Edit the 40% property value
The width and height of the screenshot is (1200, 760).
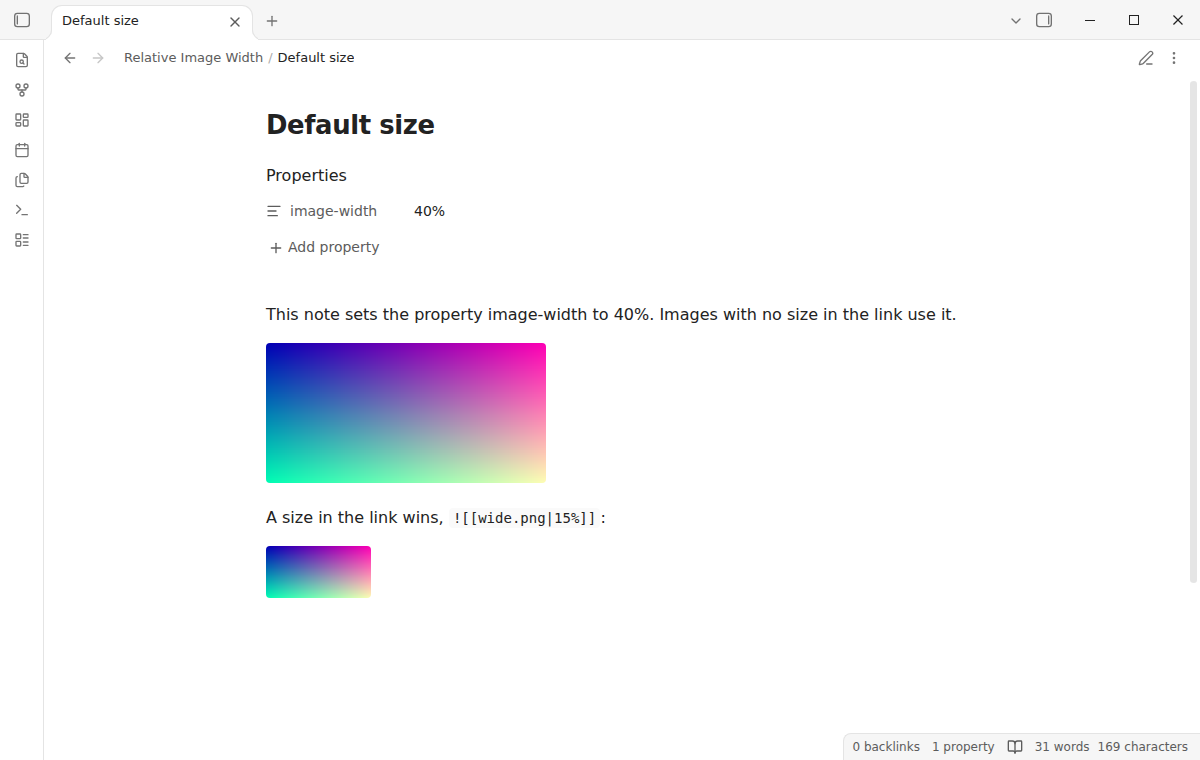(x=429, y=211)
